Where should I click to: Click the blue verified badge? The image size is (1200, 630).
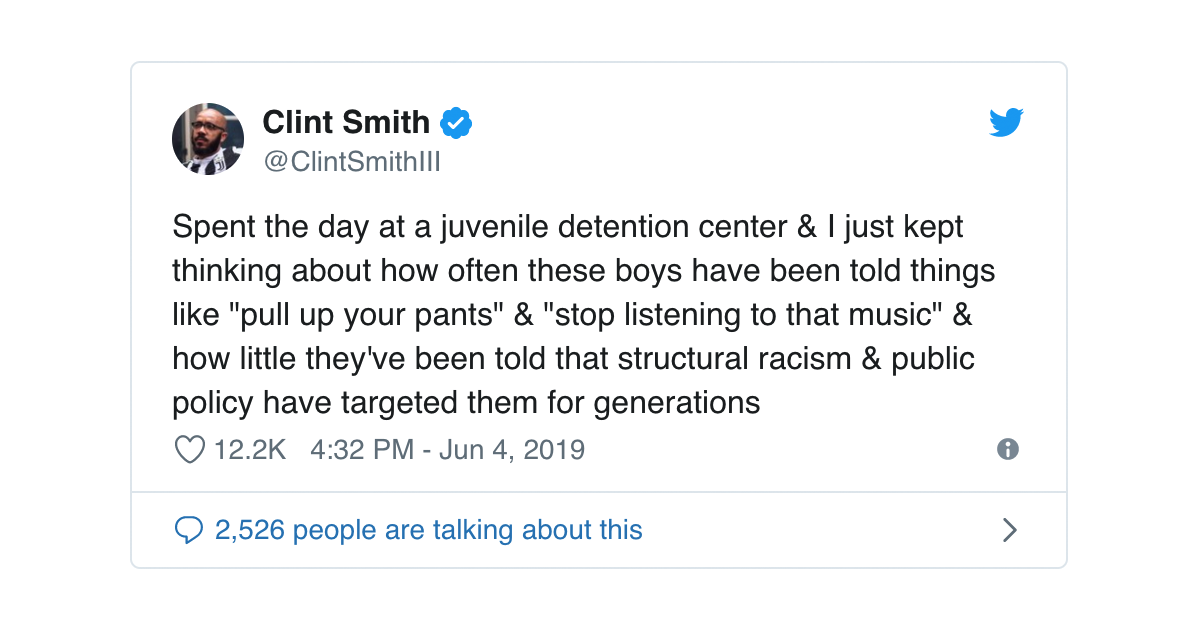[x=456, y=123]
